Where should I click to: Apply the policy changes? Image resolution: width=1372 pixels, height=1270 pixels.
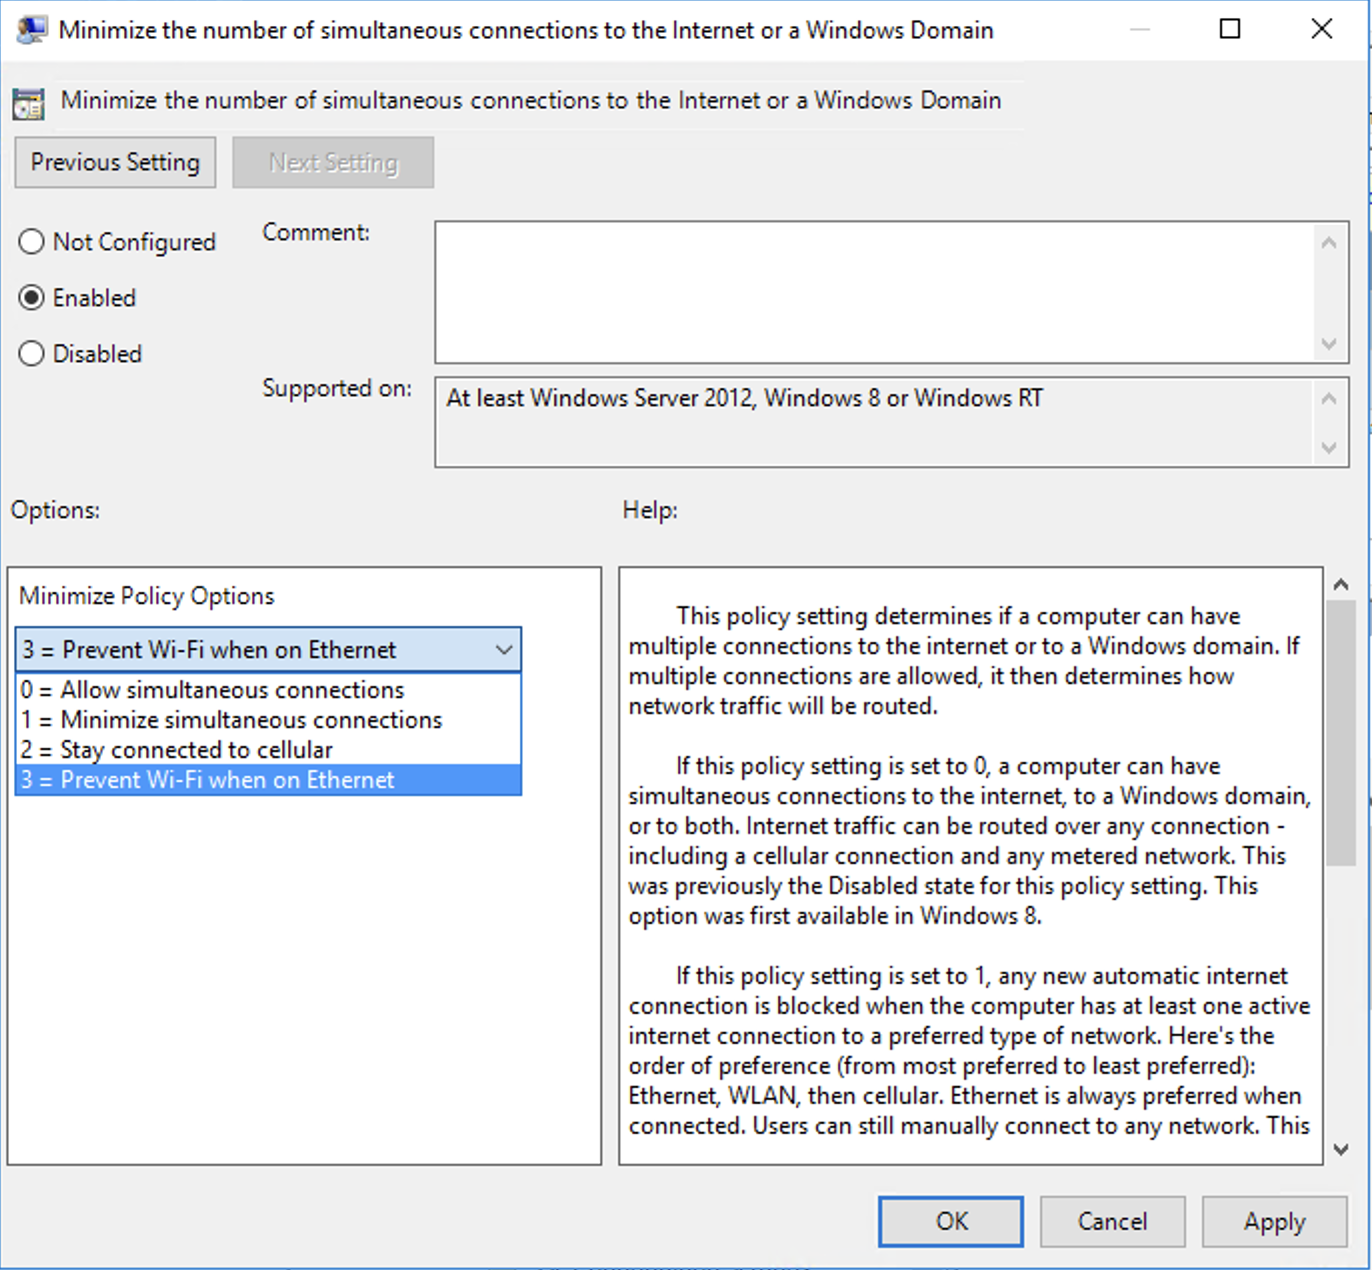coord(1274,1221)
